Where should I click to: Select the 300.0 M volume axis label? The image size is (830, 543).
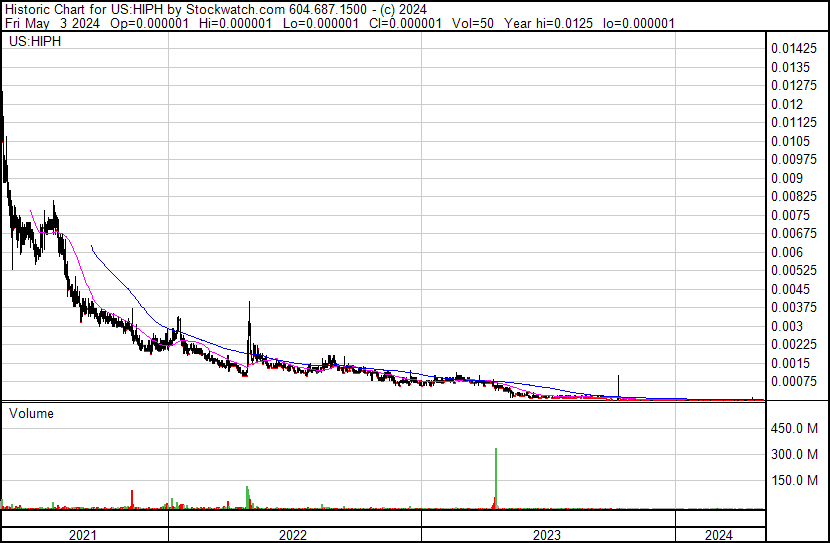[794, 454]
